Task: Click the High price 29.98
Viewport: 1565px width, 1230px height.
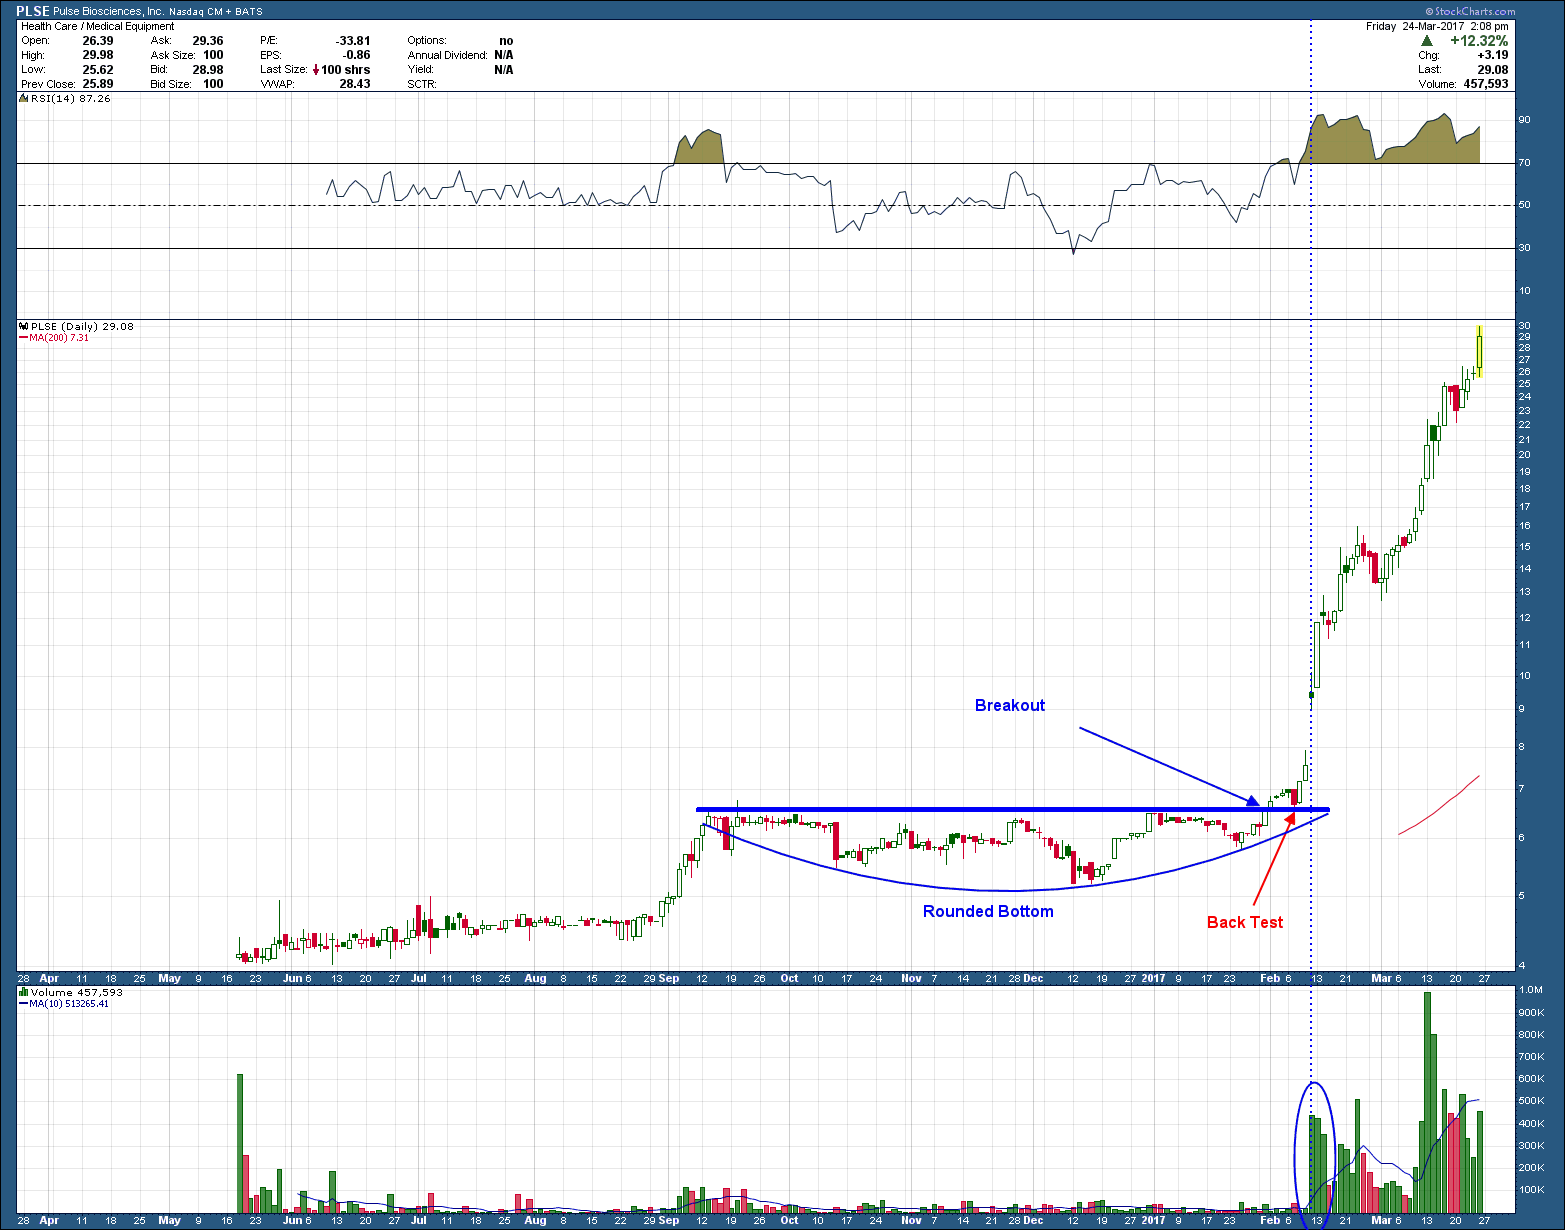Action: (98, 55)
